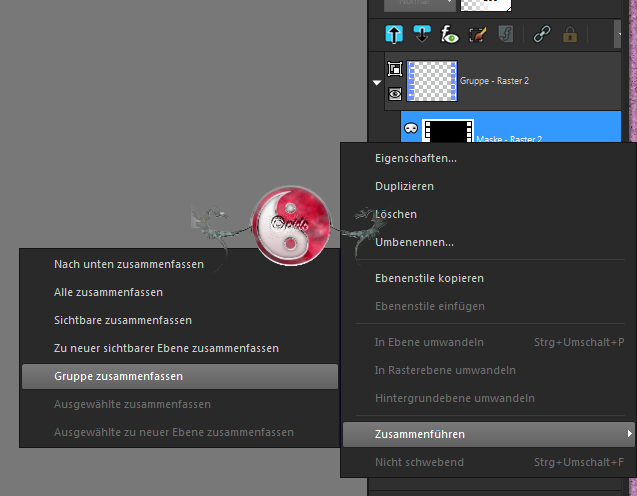Click the edit selection brush icon
Screen dimensions: 637x496
pos(477,35)
